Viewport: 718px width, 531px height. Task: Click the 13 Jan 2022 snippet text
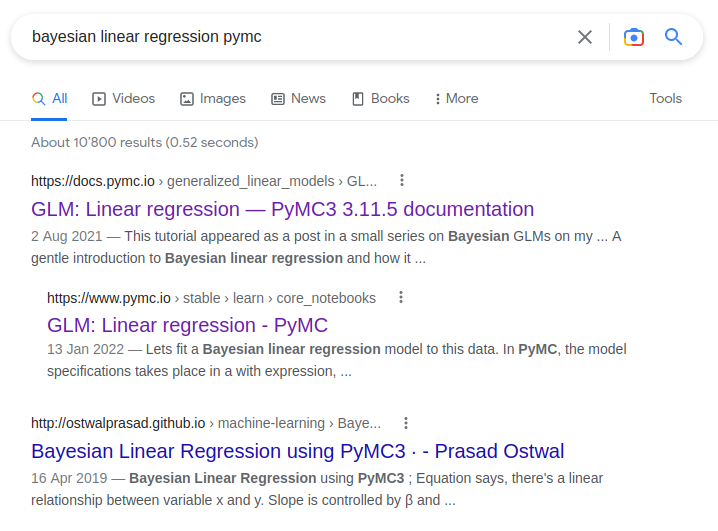point(337,360)
